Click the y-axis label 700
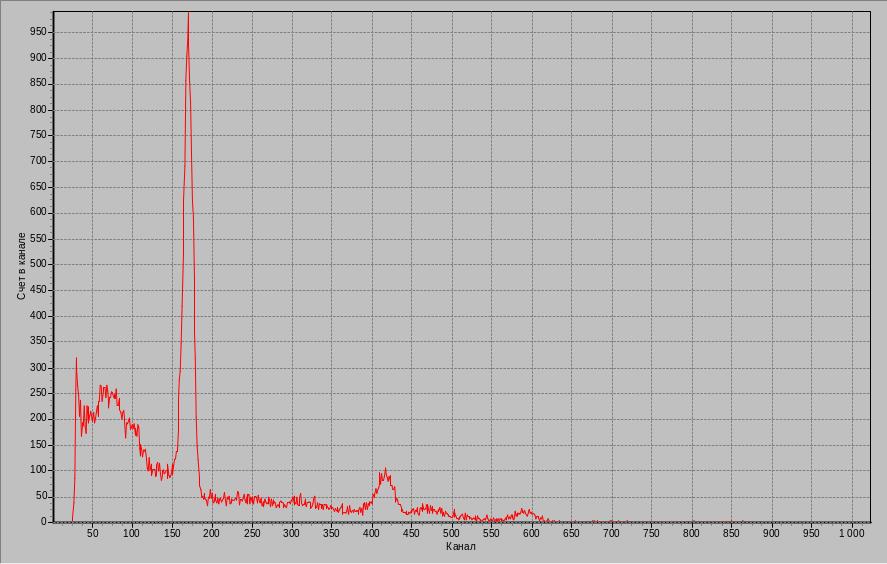 click(38, 161)
